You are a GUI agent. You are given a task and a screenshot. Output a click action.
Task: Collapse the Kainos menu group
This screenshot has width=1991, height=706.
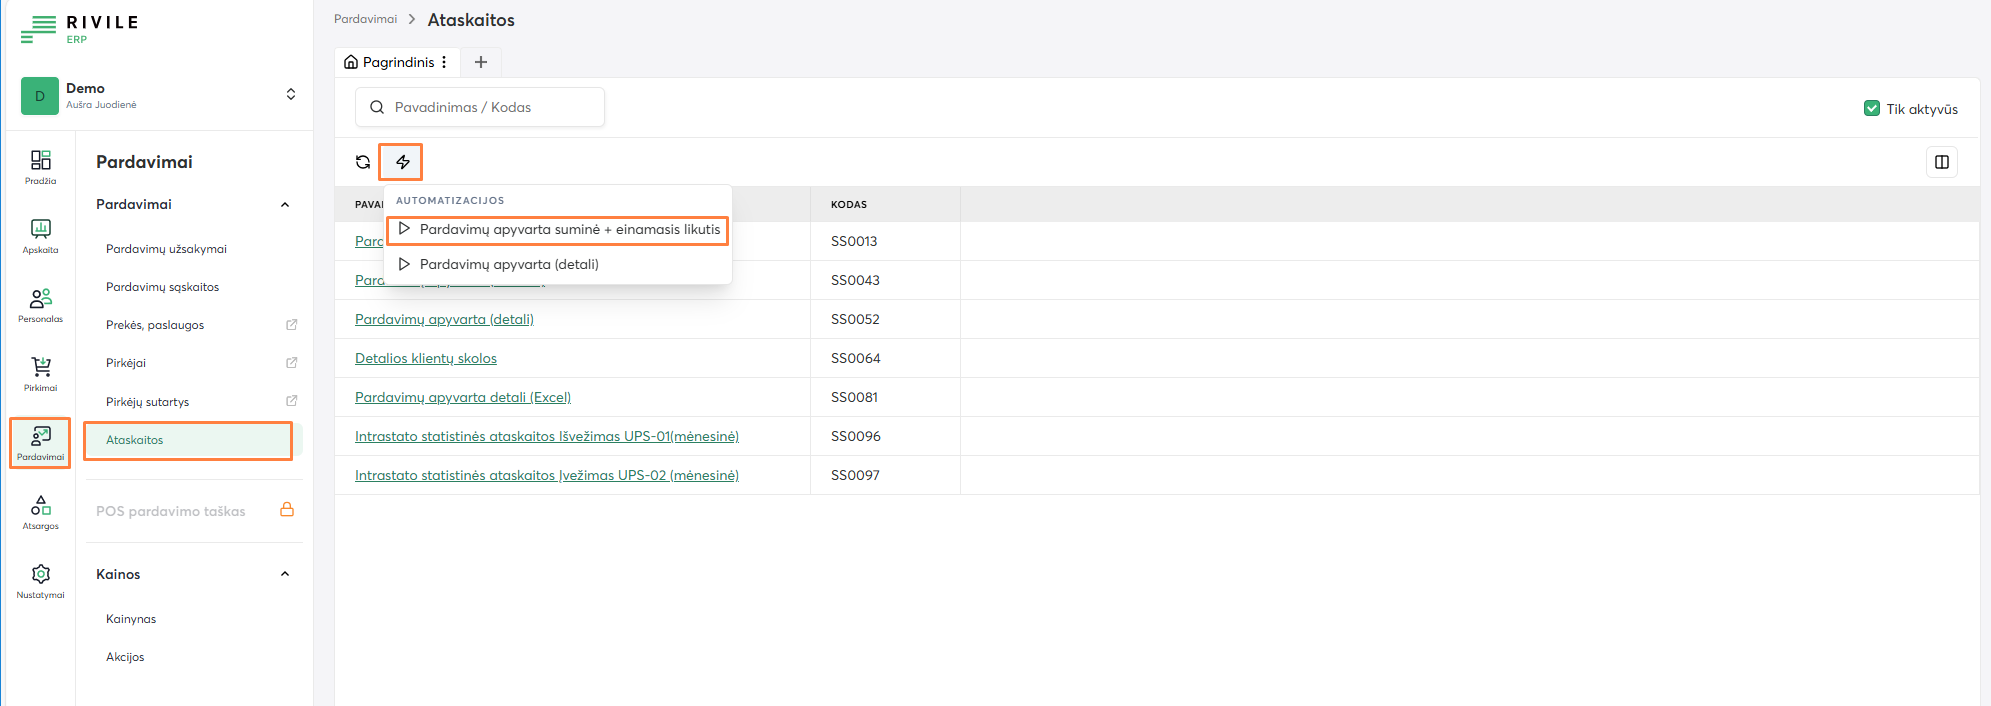pos(285,574)
